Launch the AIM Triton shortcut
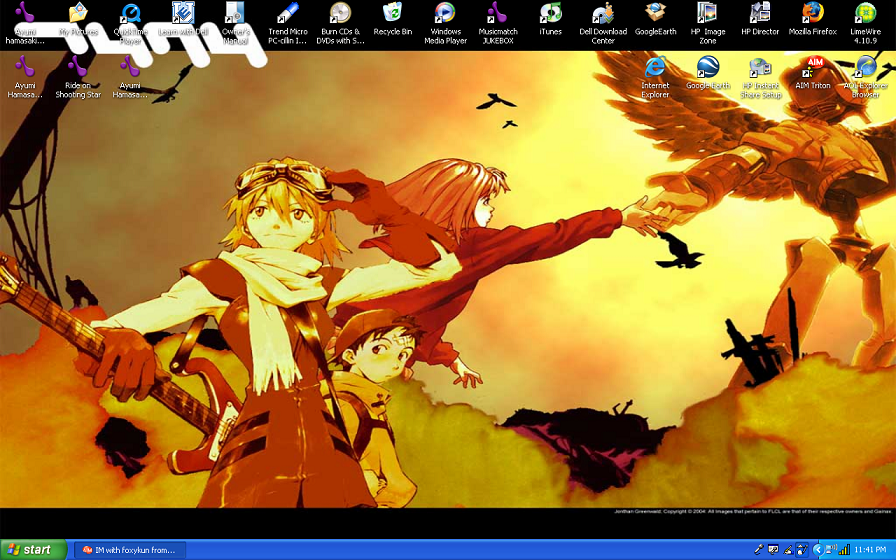 pos(813,73)
